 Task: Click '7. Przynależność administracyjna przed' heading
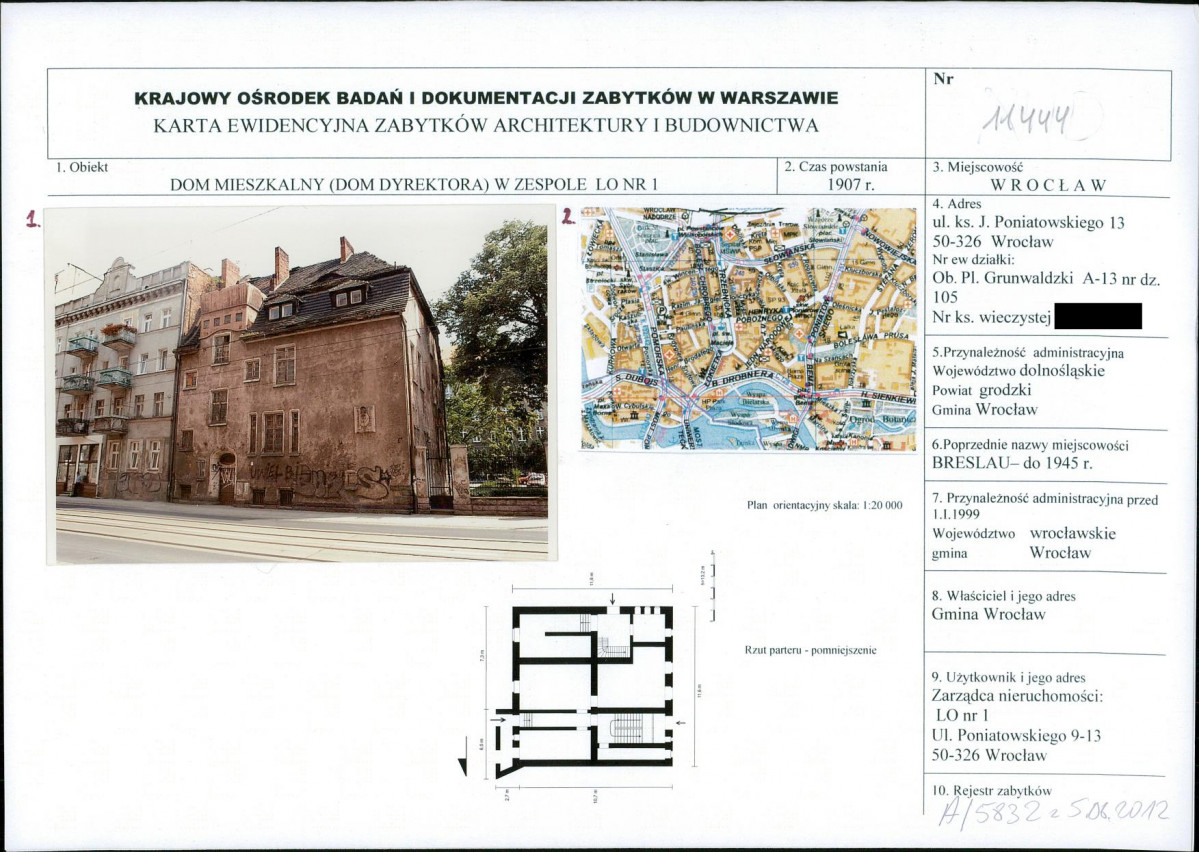(1045, 500)
